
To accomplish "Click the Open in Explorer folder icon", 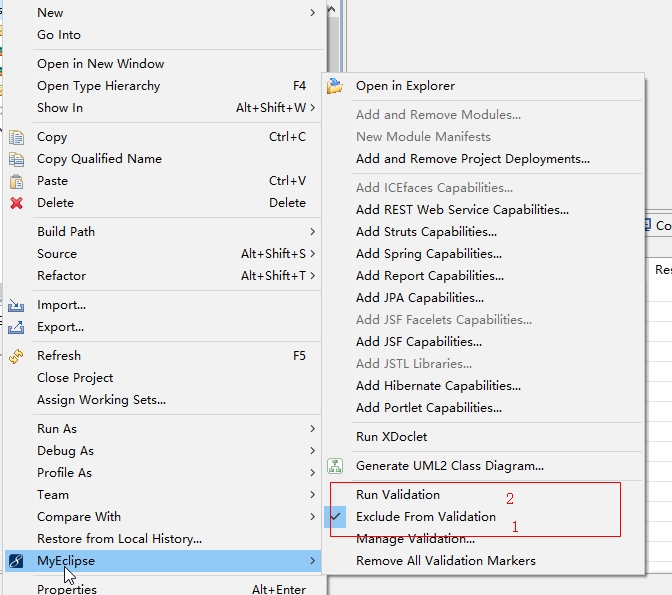I will pos(335,86).
